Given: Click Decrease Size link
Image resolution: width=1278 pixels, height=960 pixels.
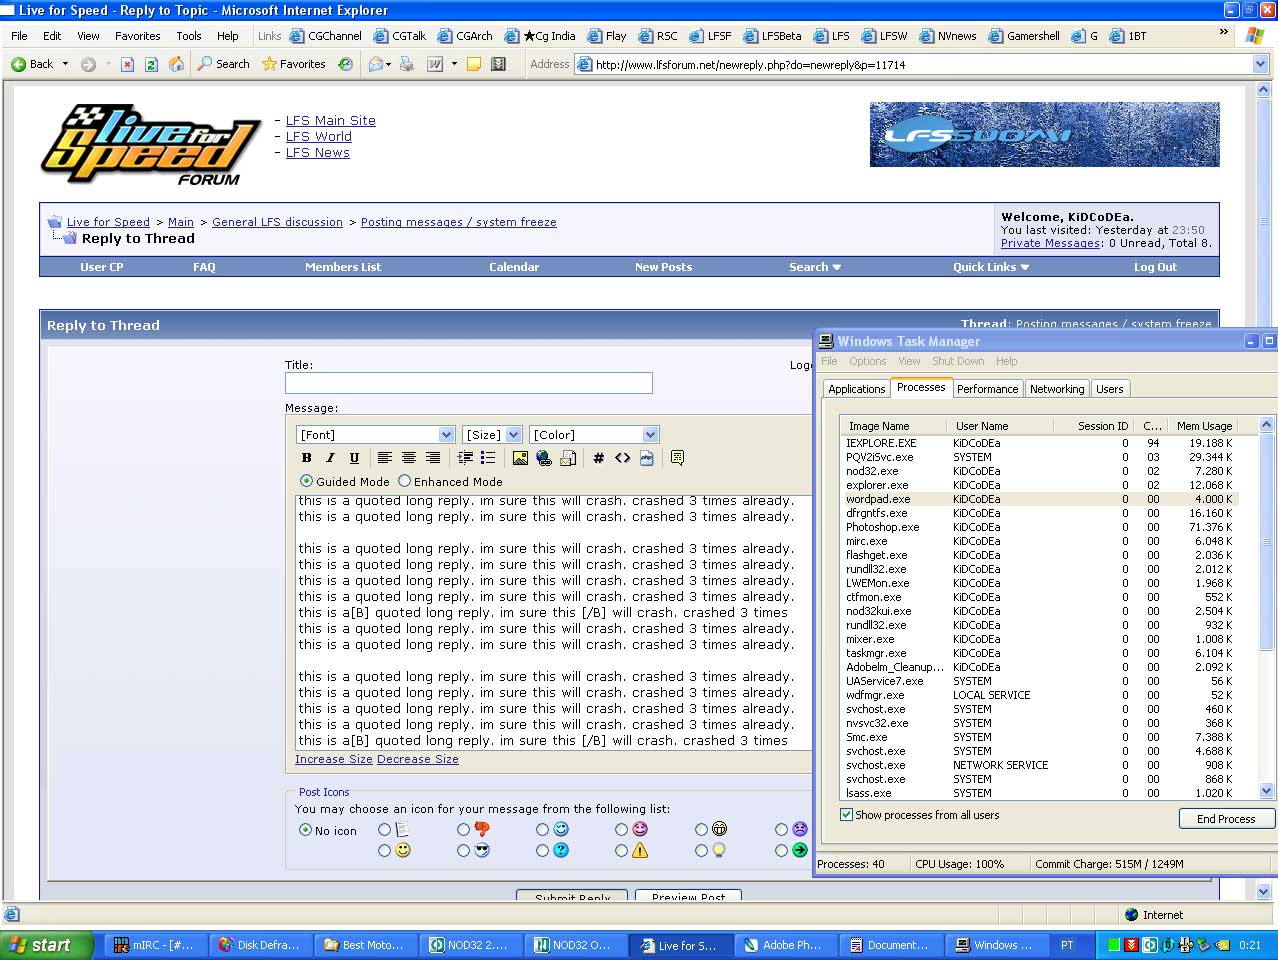Looking at the screenshot, I should [x=418, y=760].
